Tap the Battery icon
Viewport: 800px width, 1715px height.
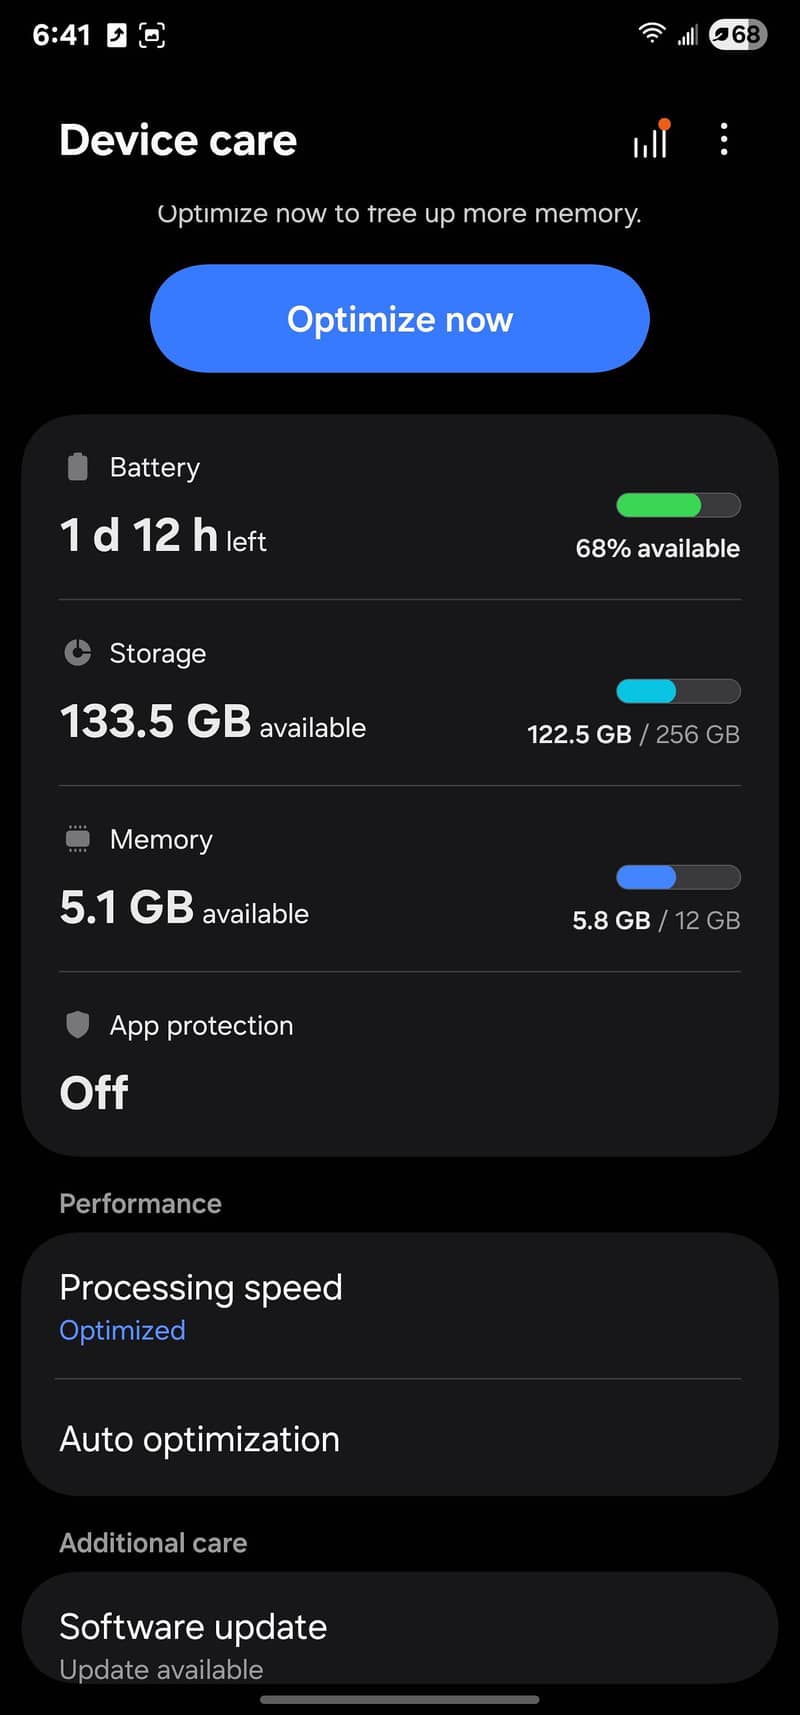(77, 467)
